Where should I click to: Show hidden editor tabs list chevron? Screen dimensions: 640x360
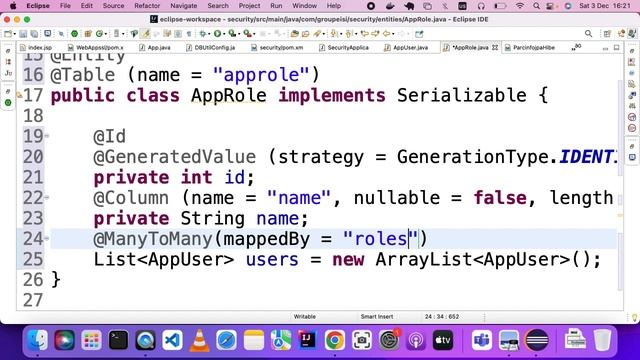tap(576, 47)
